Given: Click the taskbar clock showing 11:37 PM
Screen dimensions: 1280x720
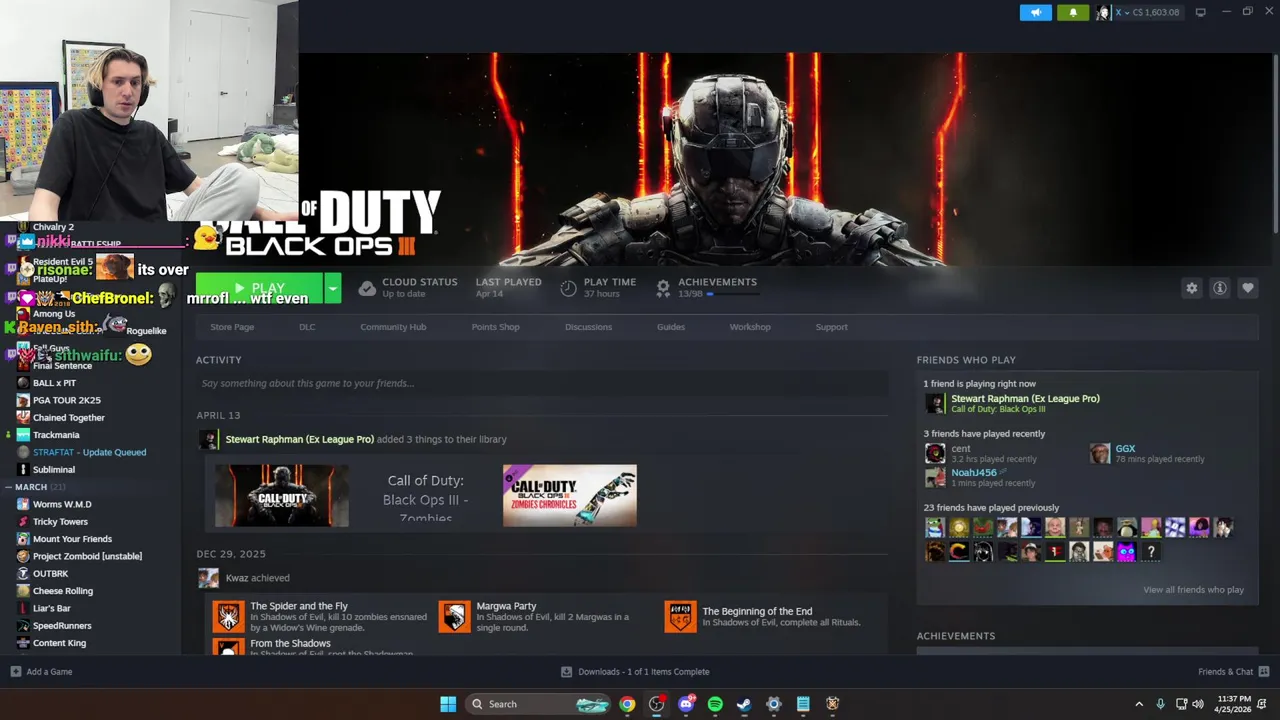Looking at the screenshot, I should click(x=1234, y=704).
